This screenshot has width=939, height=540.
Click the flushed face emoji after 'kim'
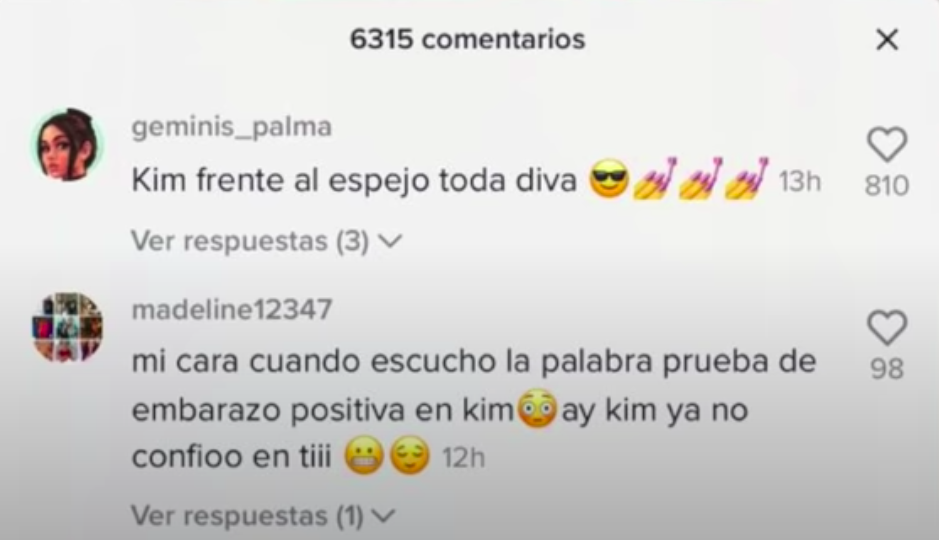(537, 409)
